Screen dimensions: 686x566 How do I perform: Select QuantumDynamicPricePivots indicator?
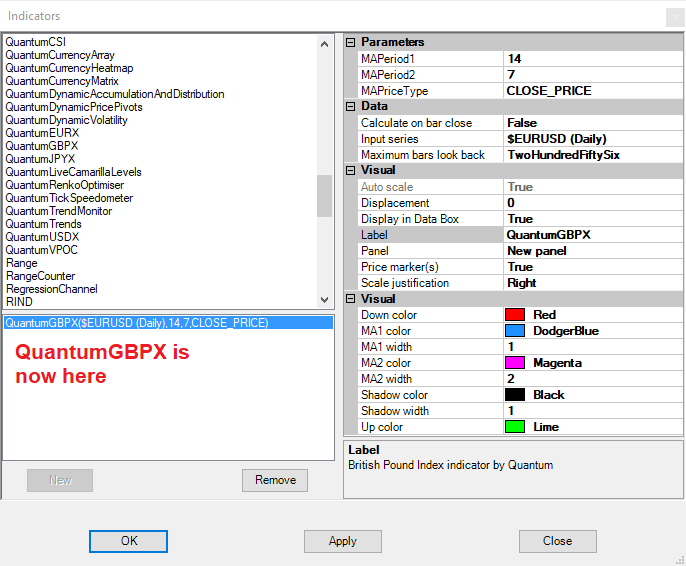pyautogui.click(x=74, y=107)
